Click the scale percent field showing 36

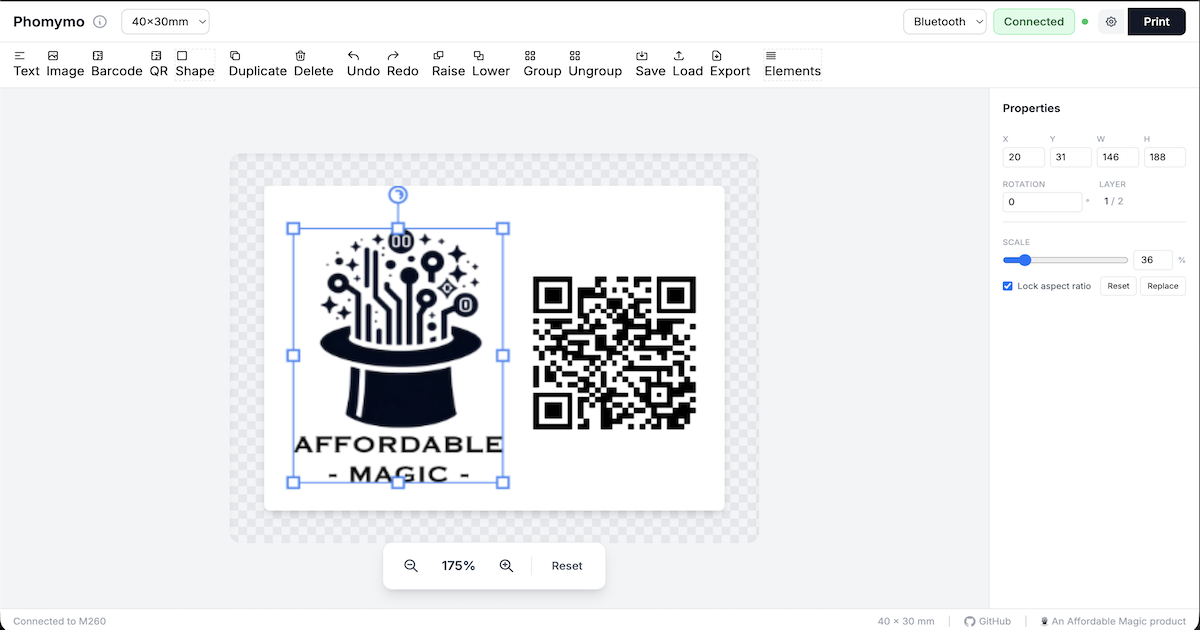pyautogui.click(x=1153, y=260)
